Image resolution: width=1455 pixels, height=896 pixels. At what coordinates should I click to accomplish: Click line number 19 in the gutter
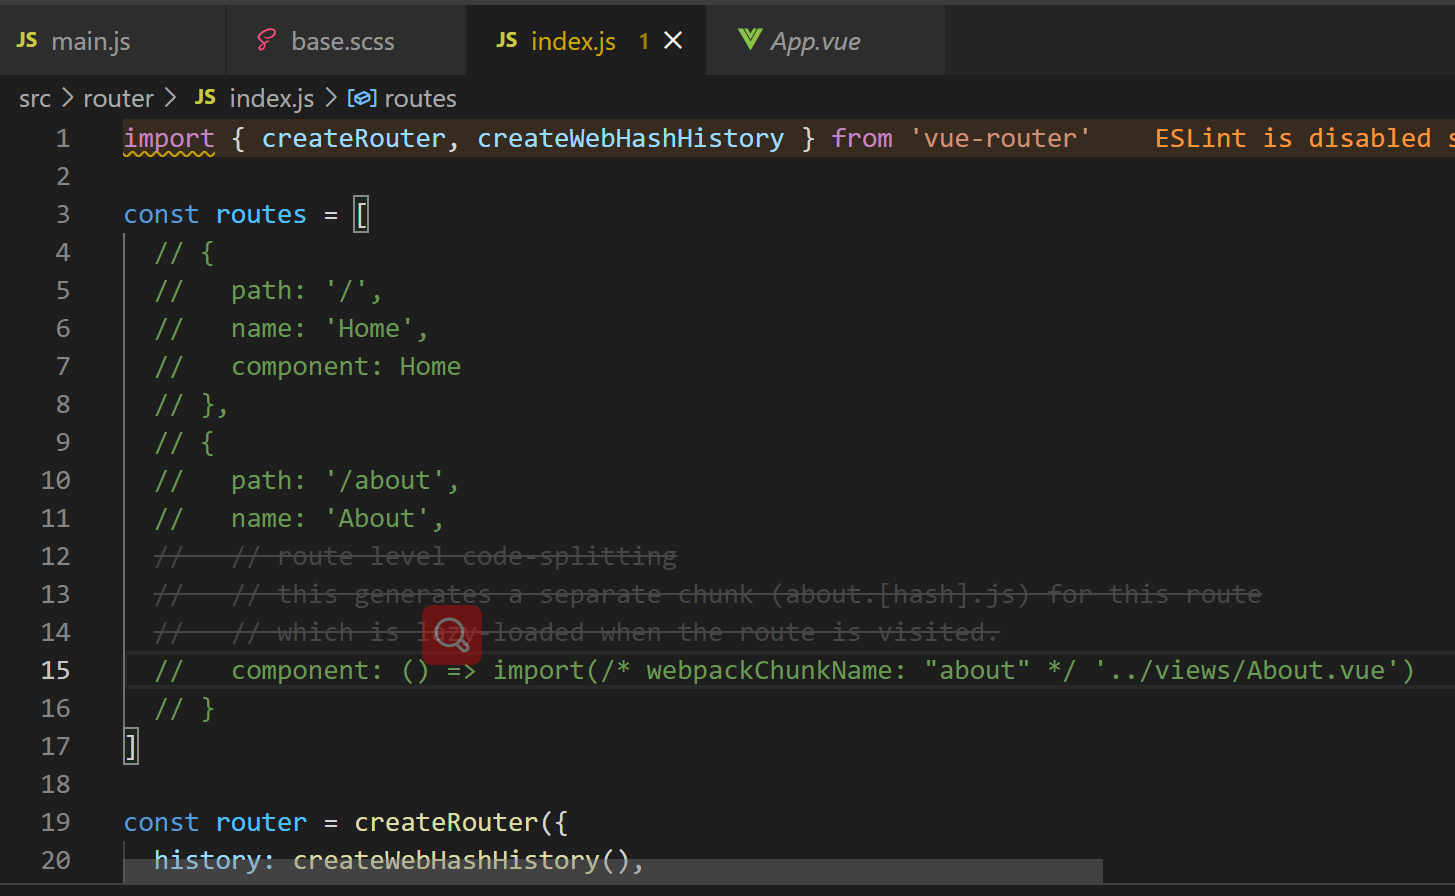tap(56, 822)
